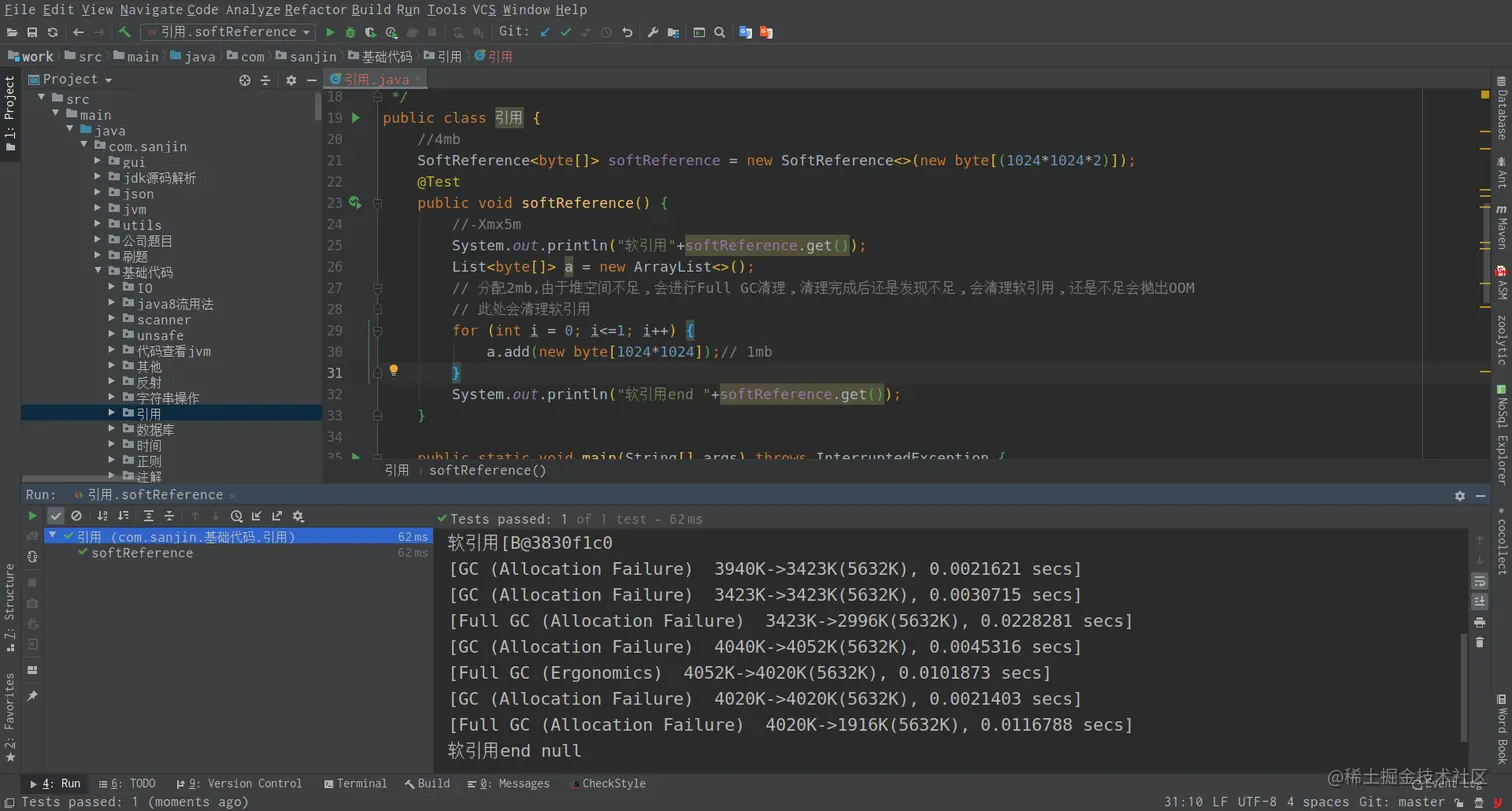
Task: Close the 引用.softReference Run tab
Action: tap(233, 495)
